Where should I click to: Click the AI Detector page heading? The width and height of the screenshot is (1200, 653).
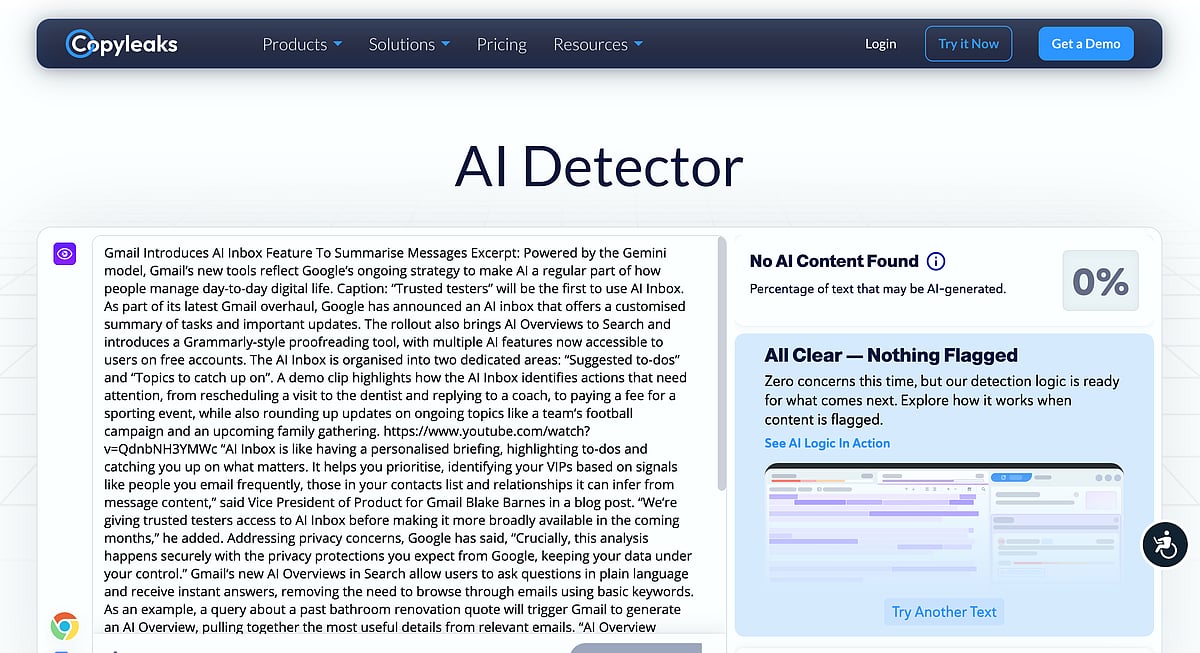(x=599, y=167)
